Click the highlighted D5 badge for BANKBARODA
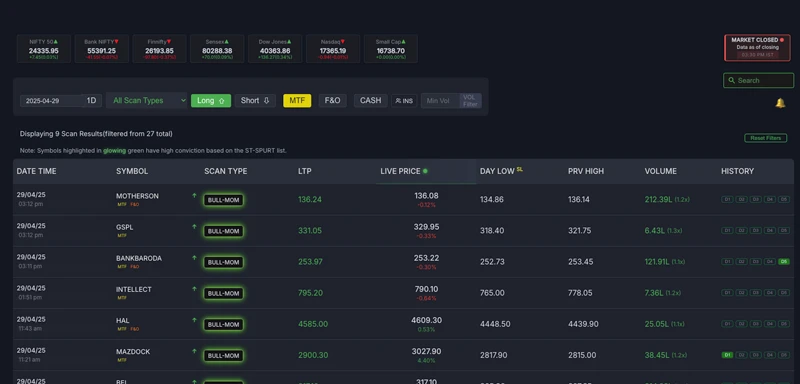The width and height of the screenshot is (800, 384). tap(784, 262)
